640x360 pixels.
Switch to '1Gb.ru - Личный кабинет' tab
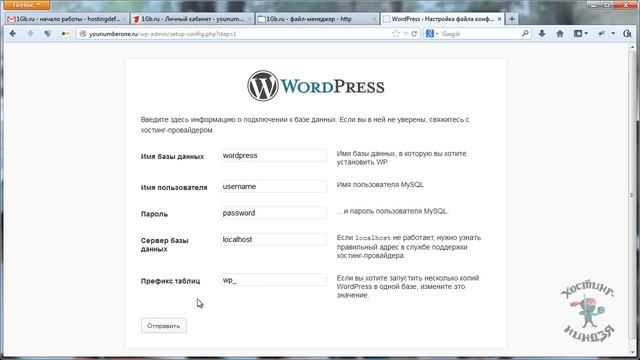click(191, 19)
